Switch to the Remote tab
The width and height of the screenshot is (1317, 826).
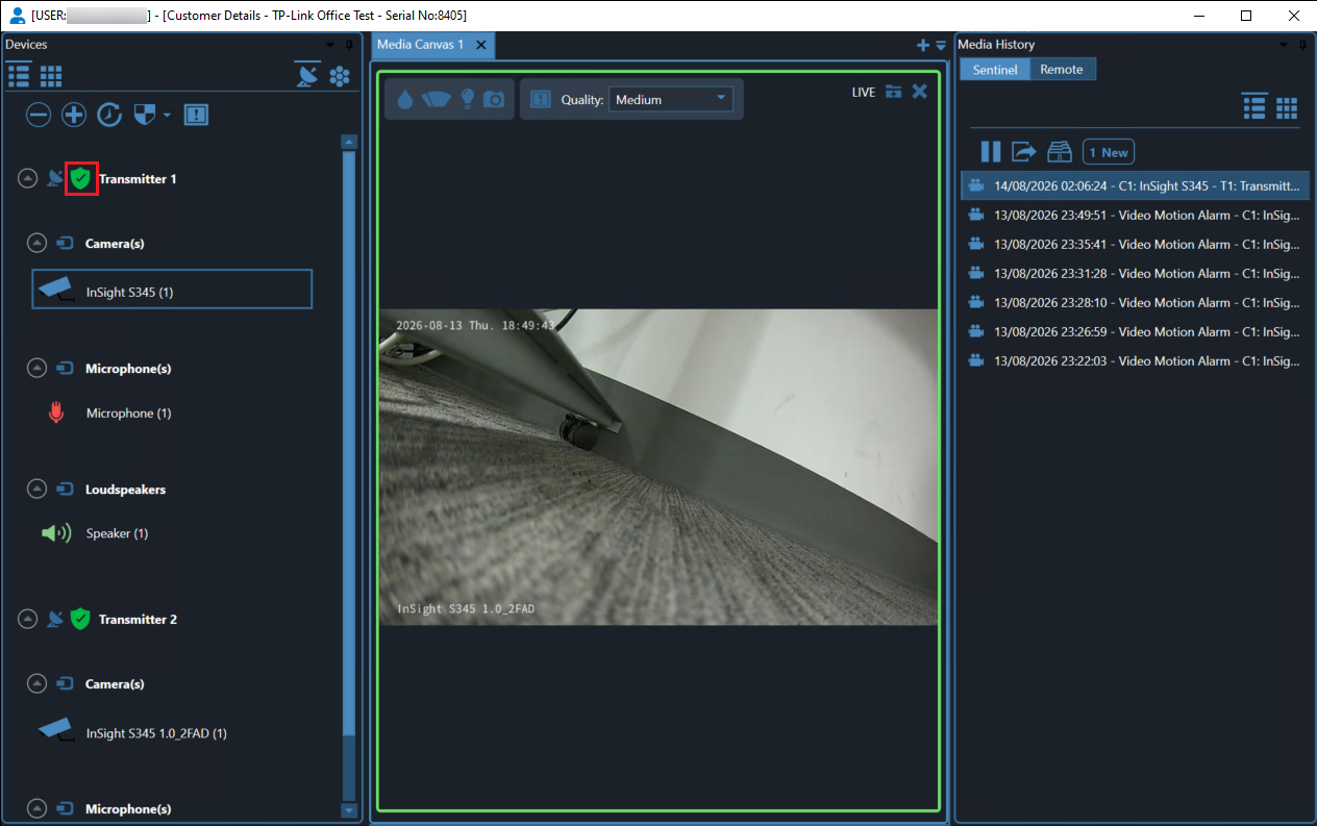coord(1062,69)
